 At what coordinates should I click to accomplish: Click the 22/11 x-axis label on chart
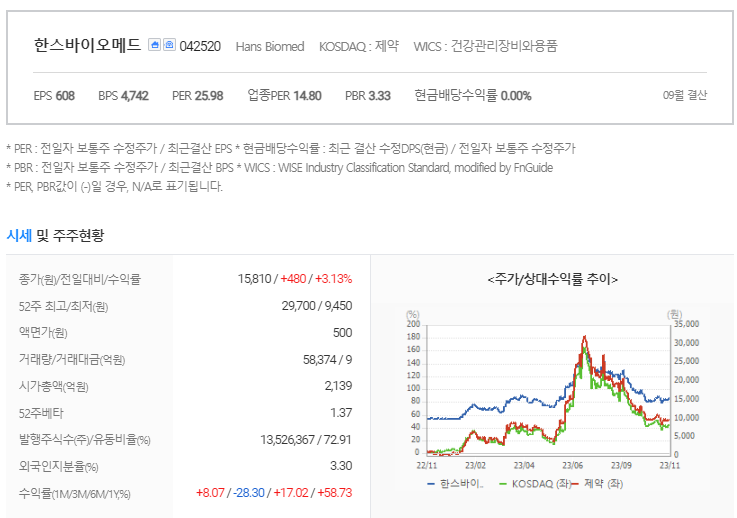tap(426, 465)
